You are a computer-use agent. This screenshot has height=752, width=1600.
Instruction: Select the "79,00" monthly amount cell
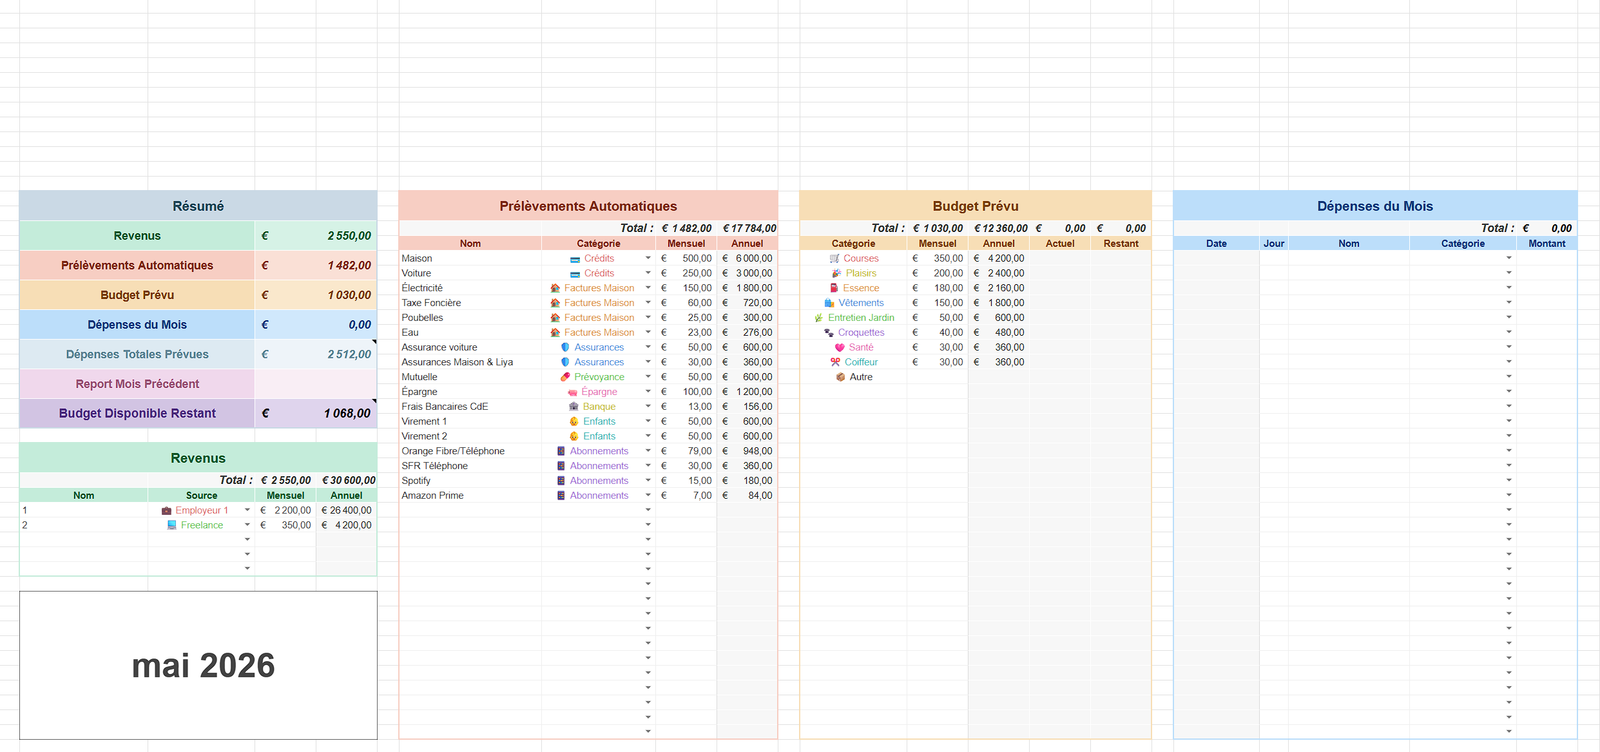tap(686, 451)
